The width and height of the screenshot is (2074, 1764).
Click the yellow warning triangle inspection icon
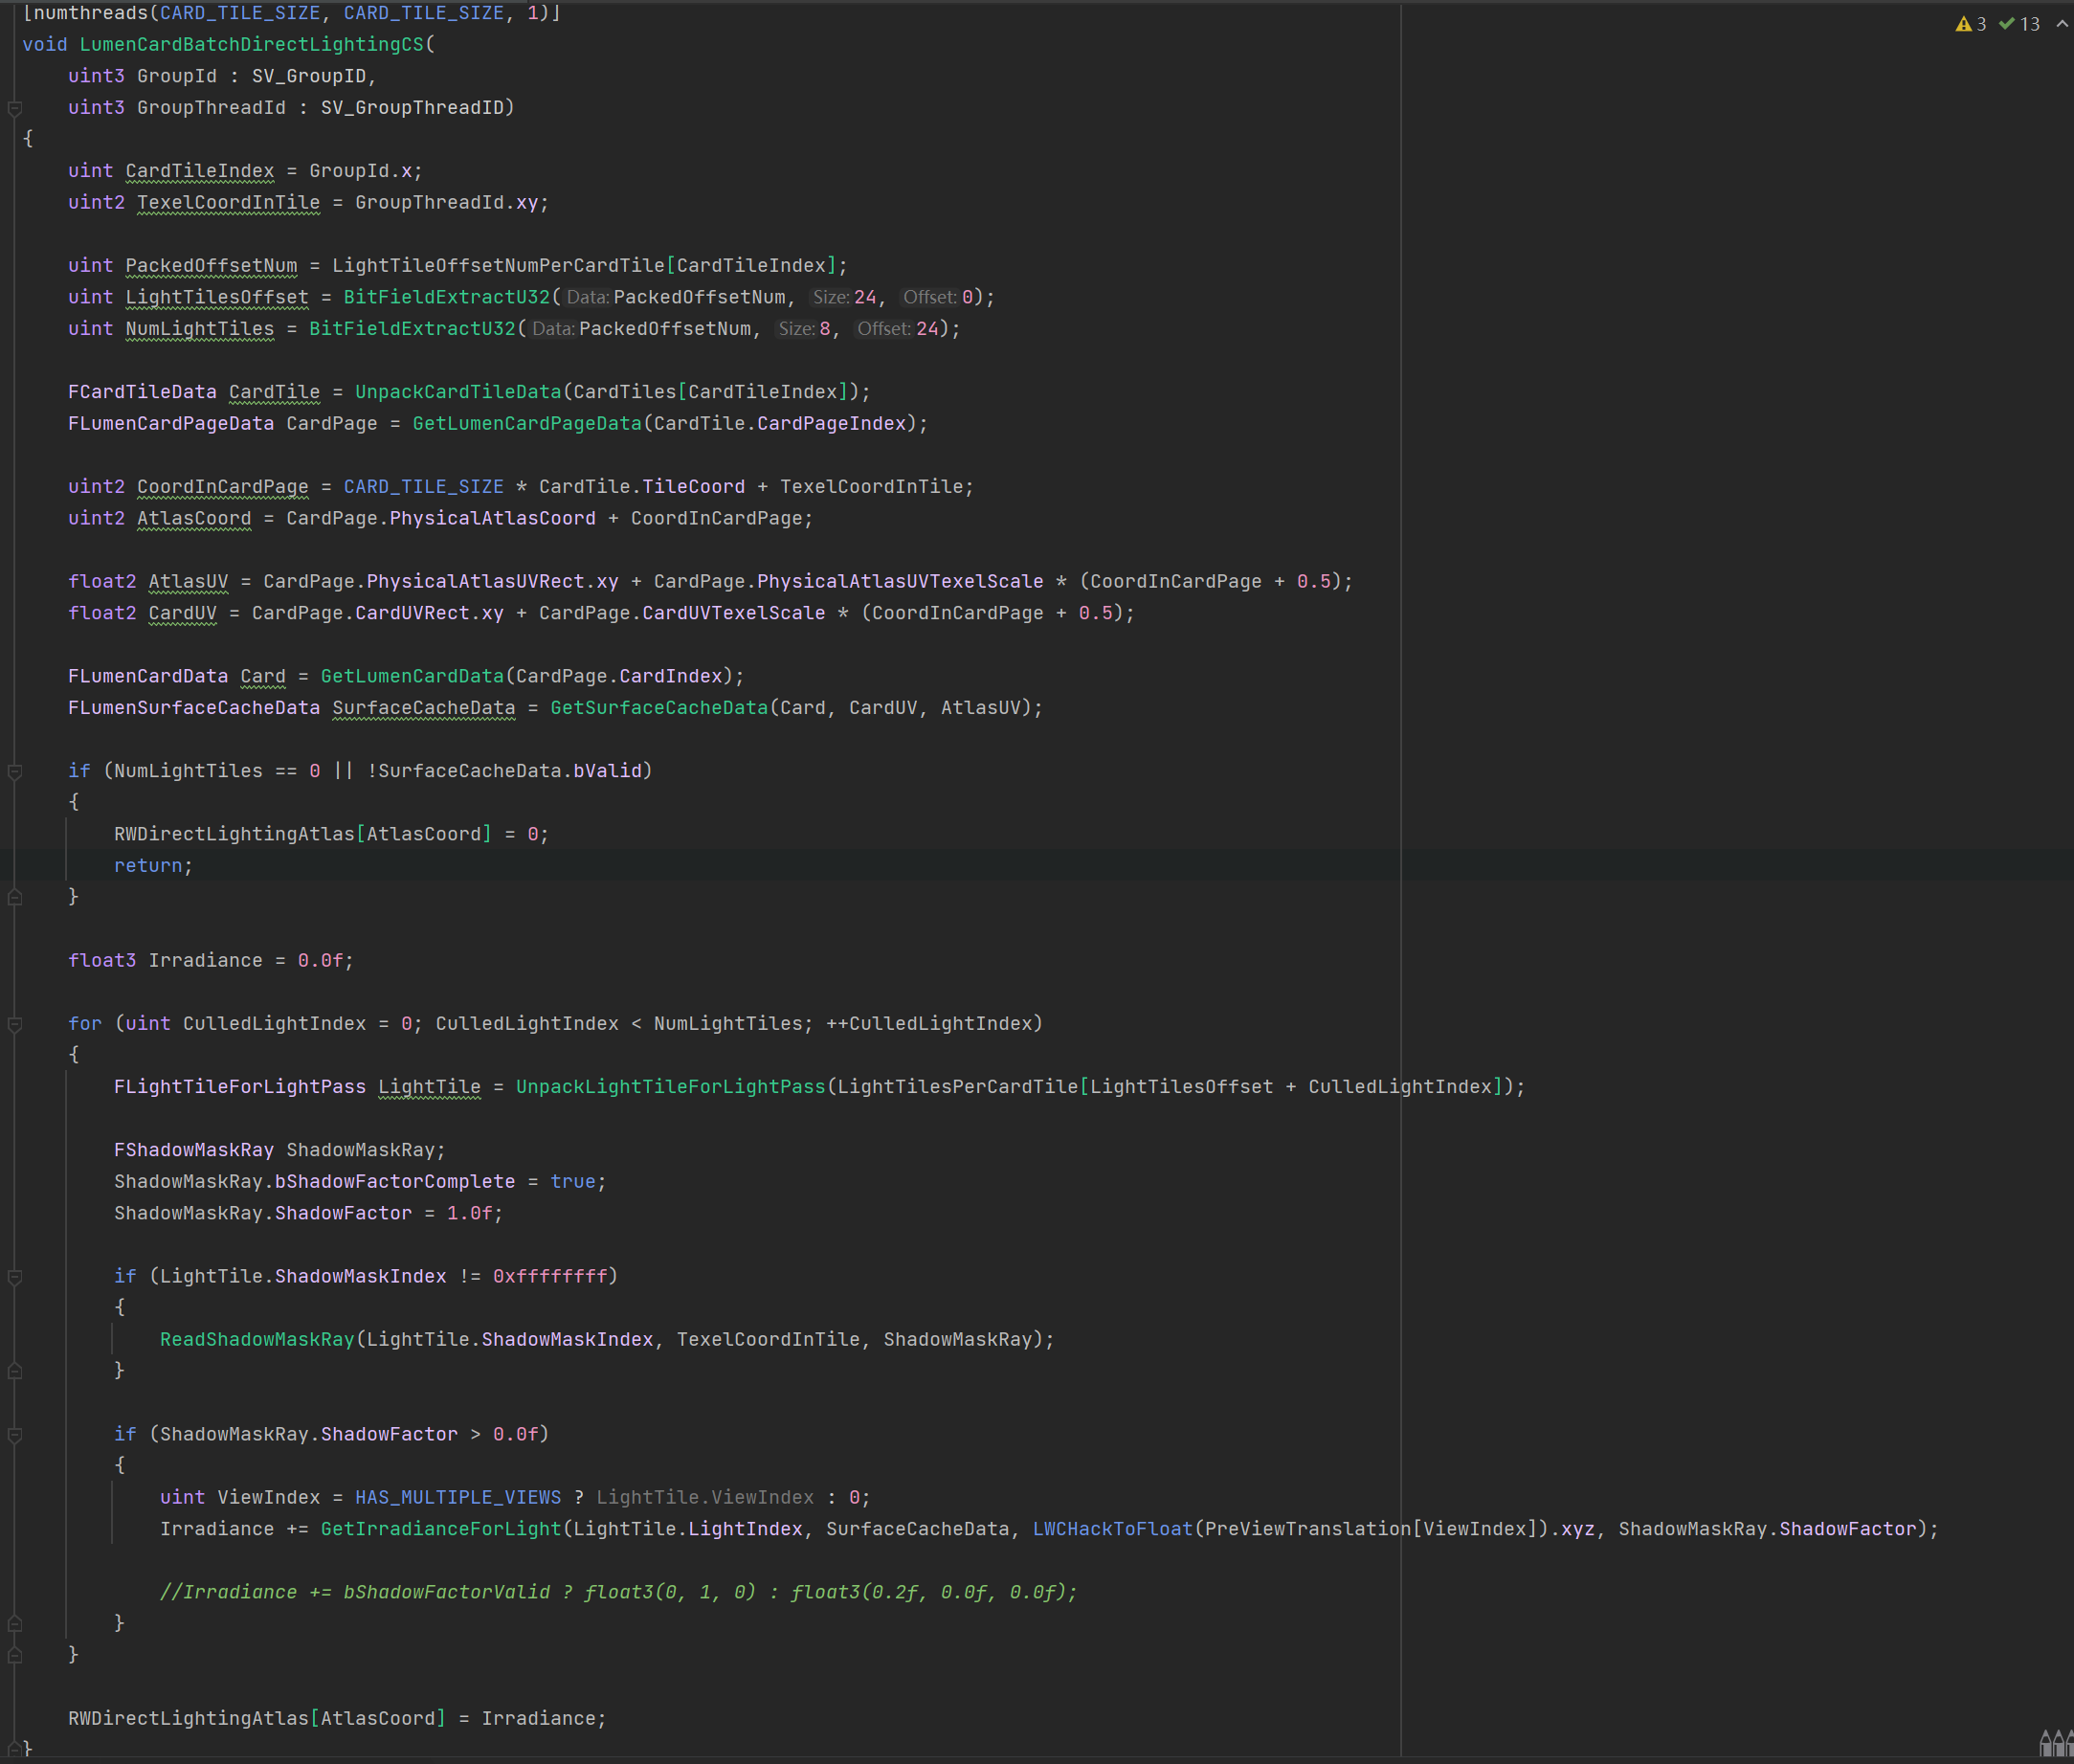coord(1963,24)
